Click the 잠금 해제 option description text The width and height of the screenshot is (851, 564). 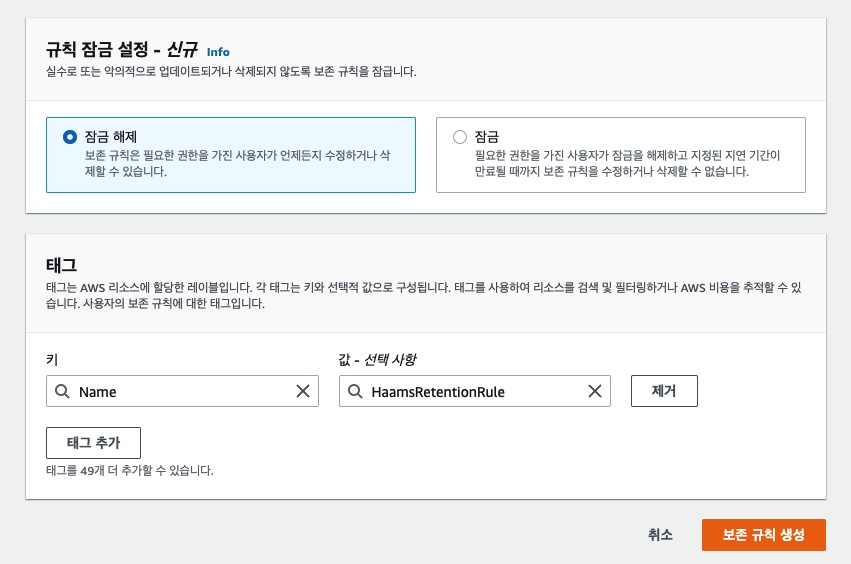click(x=237, y=163)
